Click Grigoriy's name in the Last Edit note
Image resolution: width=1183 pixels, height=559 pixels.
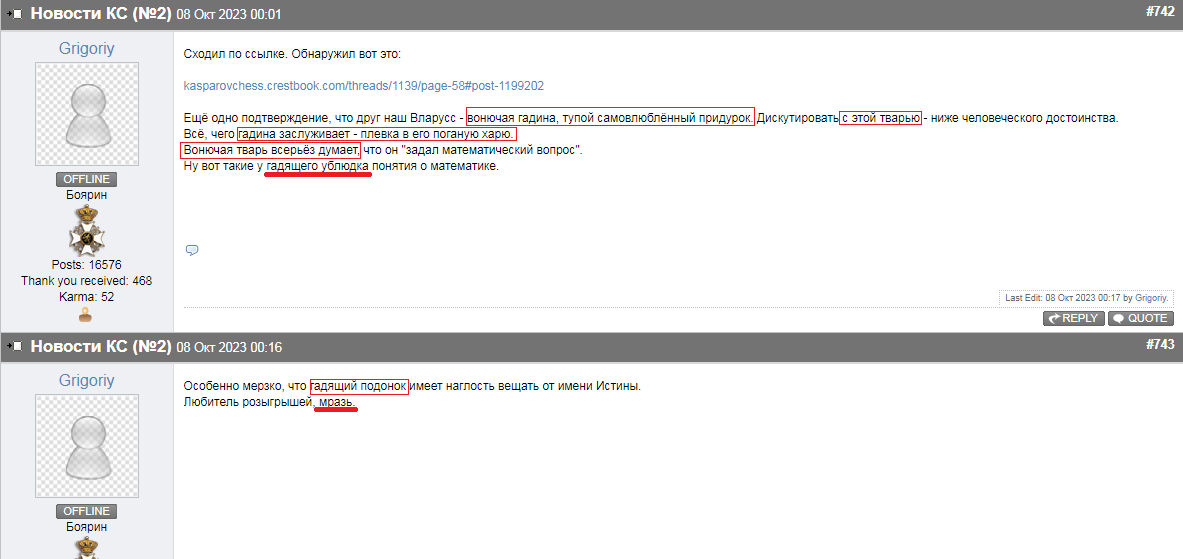1152,298
